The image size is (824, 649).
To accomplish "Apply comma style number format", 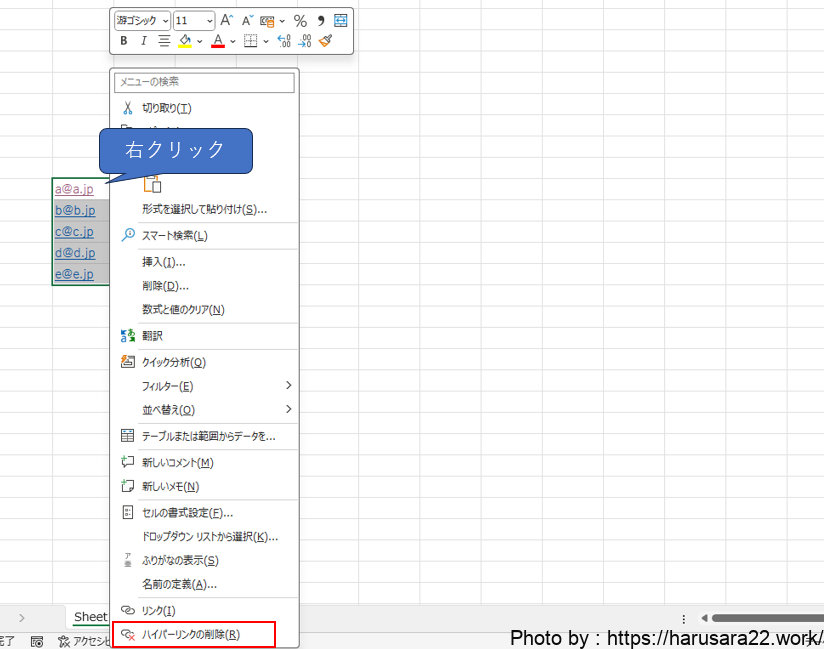I will click(321, 20).
